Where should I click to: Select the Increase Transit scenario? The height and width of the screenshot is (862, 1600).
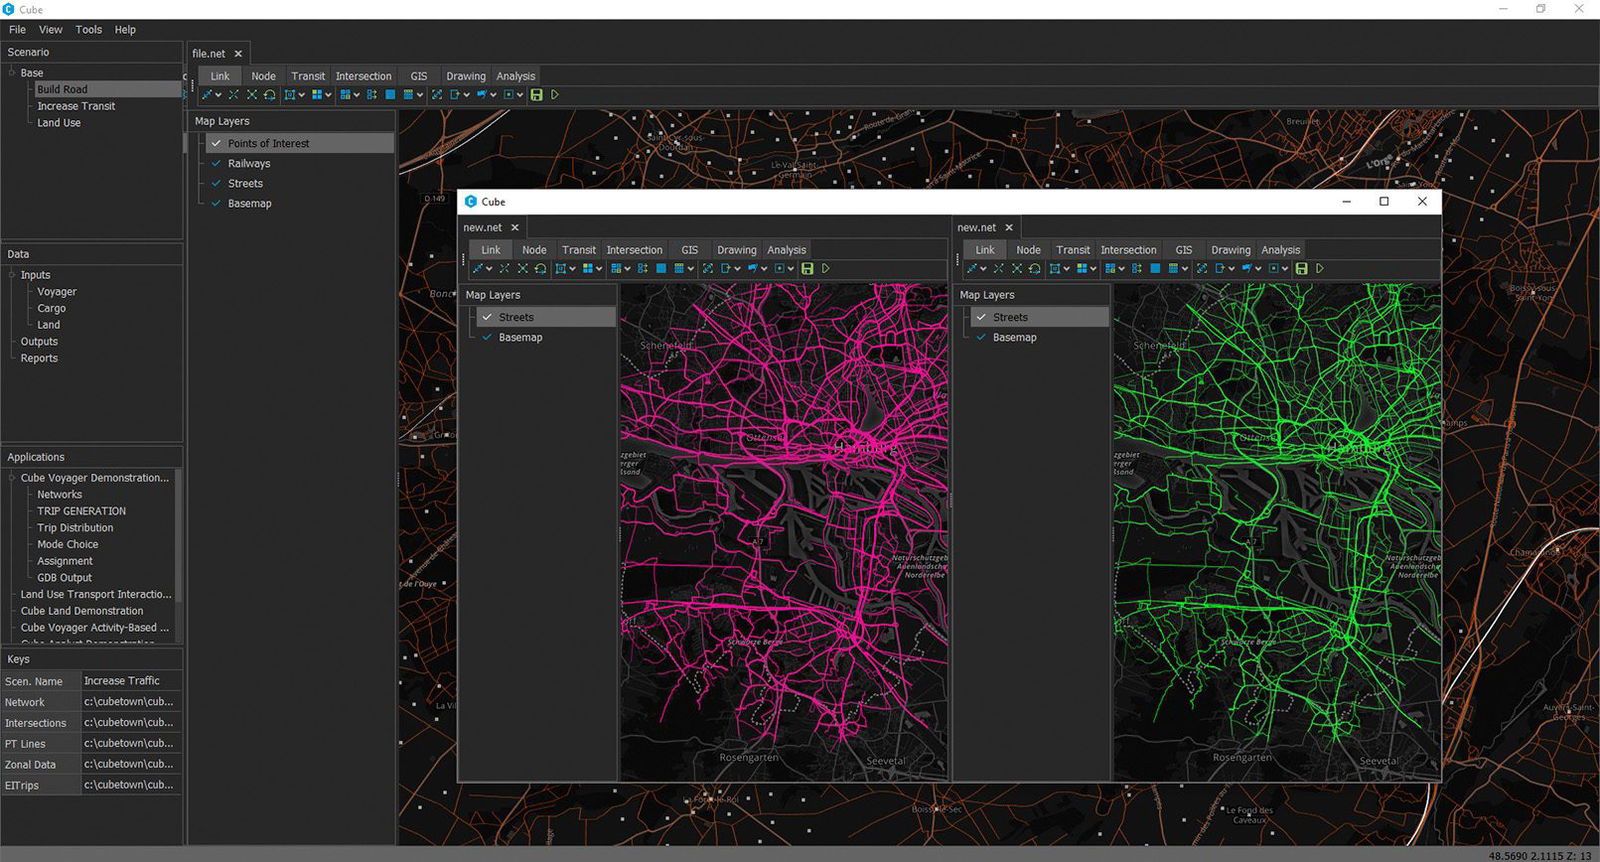[76, 106]
